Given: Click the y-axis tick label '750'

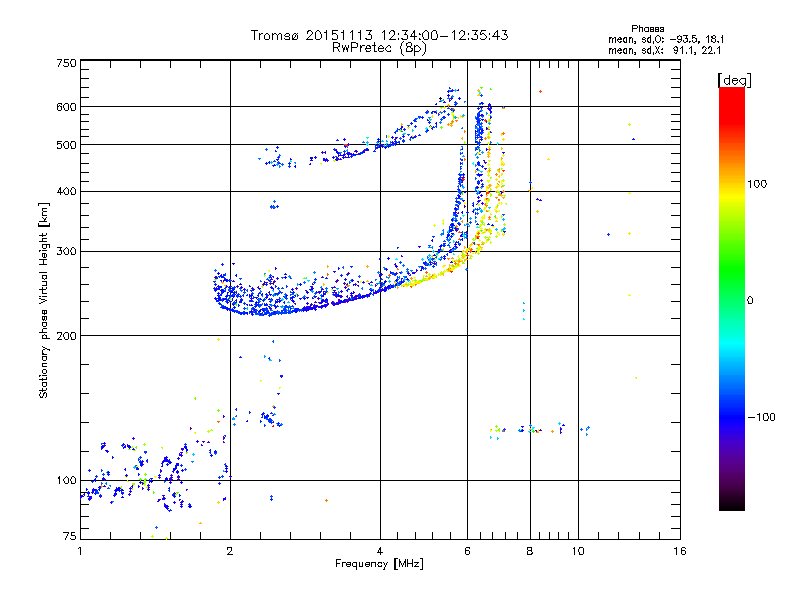Looking at the screenshot, I should (66, 63).
